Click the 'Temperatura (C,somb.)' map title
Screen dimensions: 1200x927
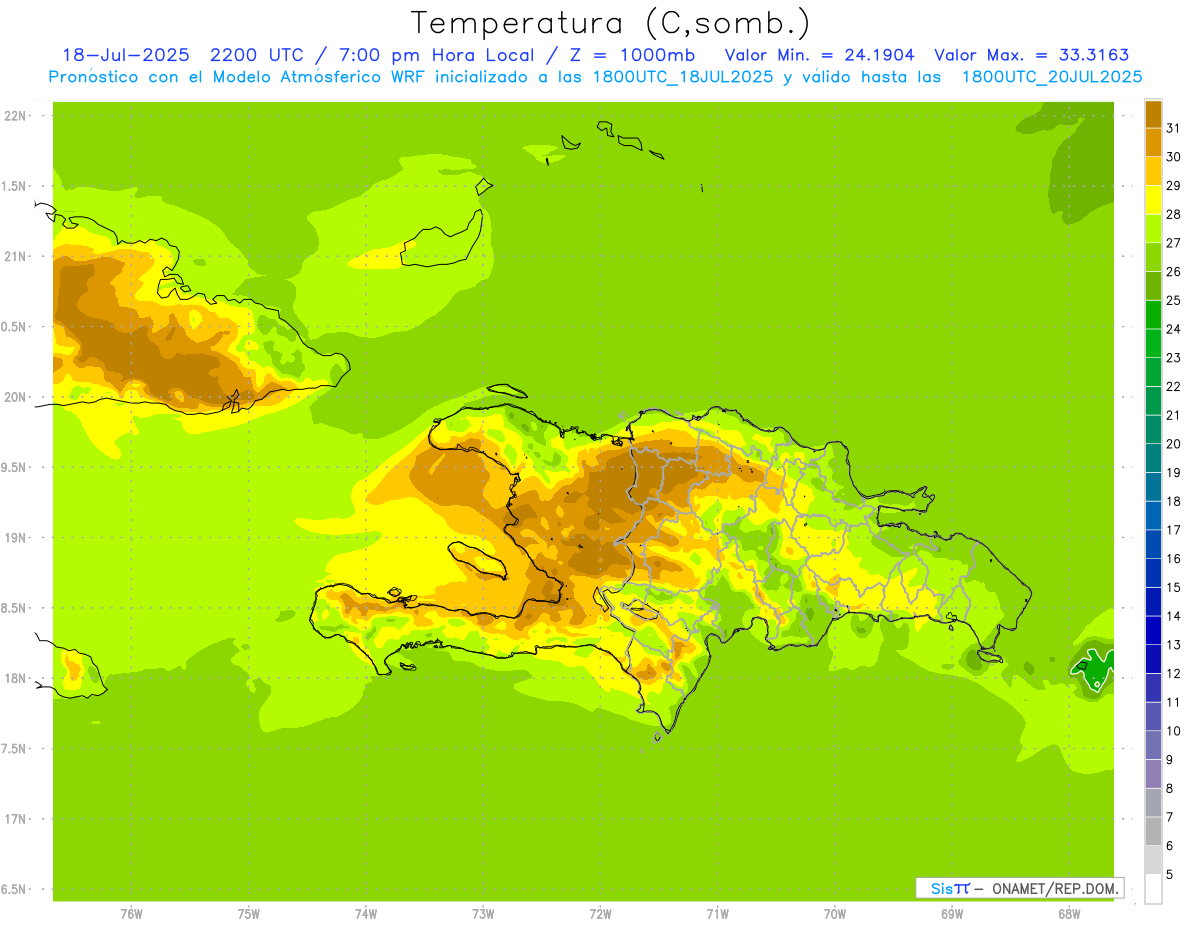(x=610, y=23)
